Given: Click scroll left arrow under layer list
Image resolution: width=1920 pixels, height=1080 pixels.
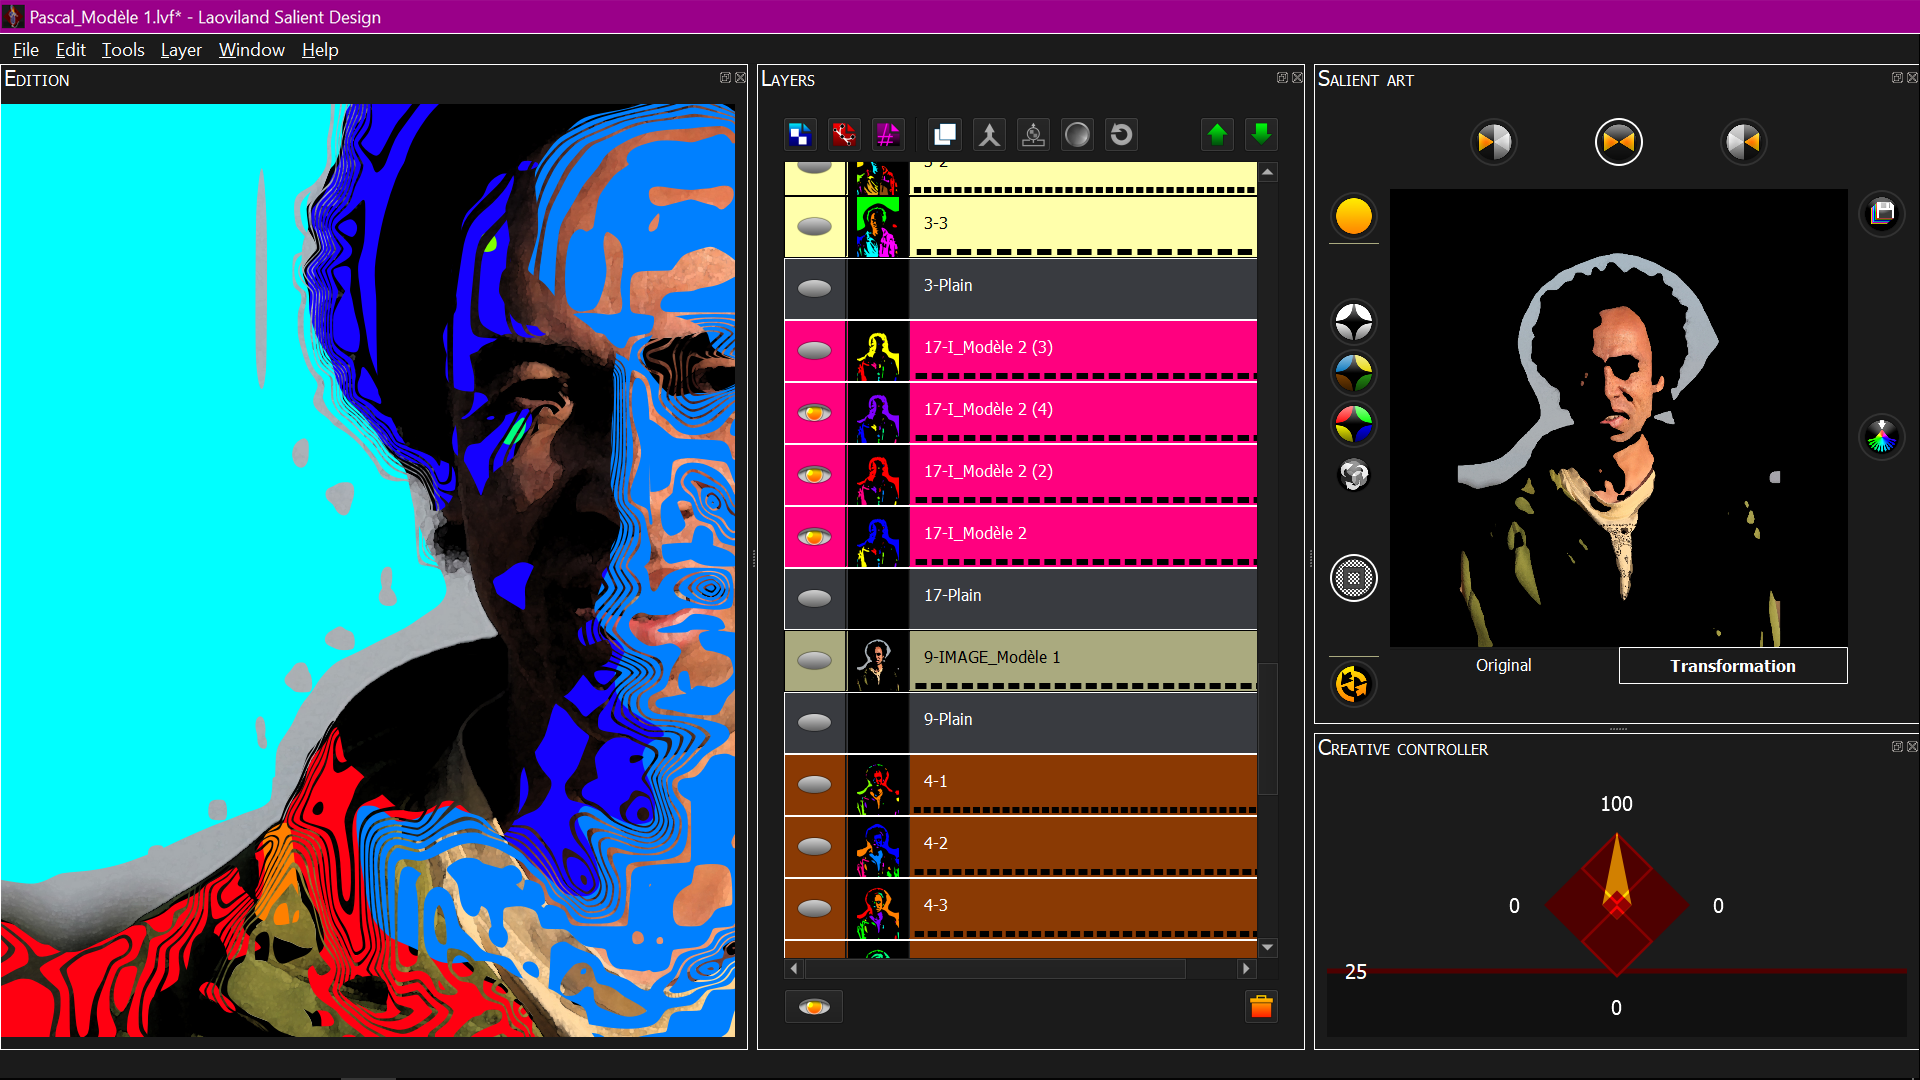Looking at the screenshot, I should click(795, 968).
